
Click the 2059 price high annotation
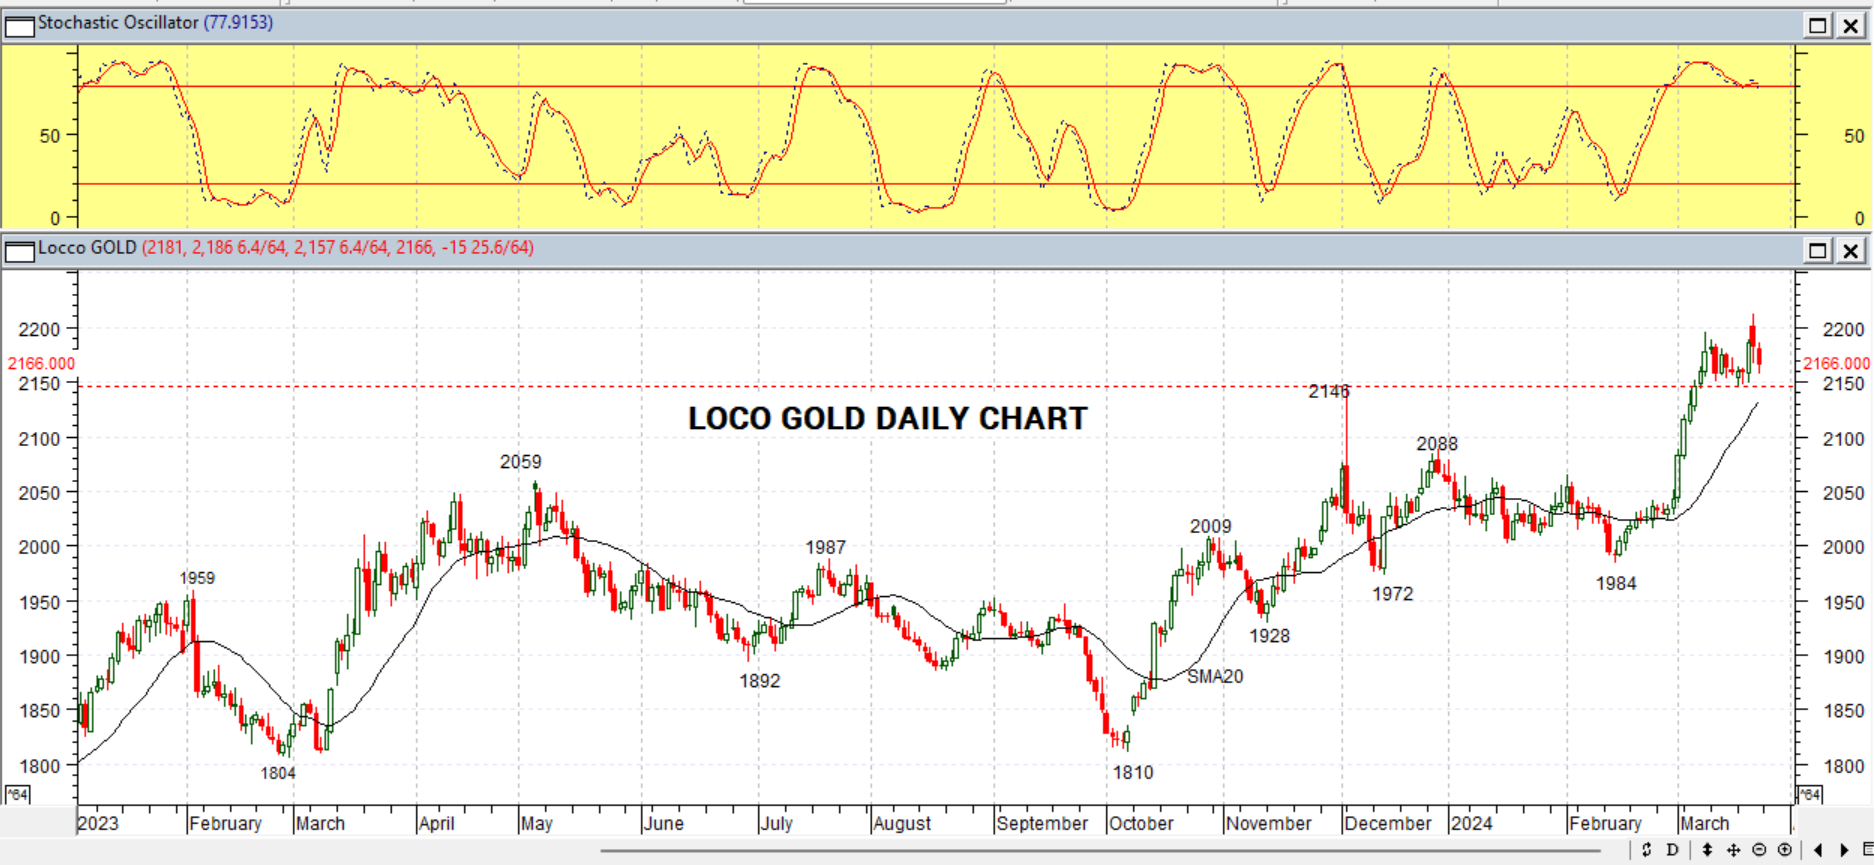click(520, 462)
